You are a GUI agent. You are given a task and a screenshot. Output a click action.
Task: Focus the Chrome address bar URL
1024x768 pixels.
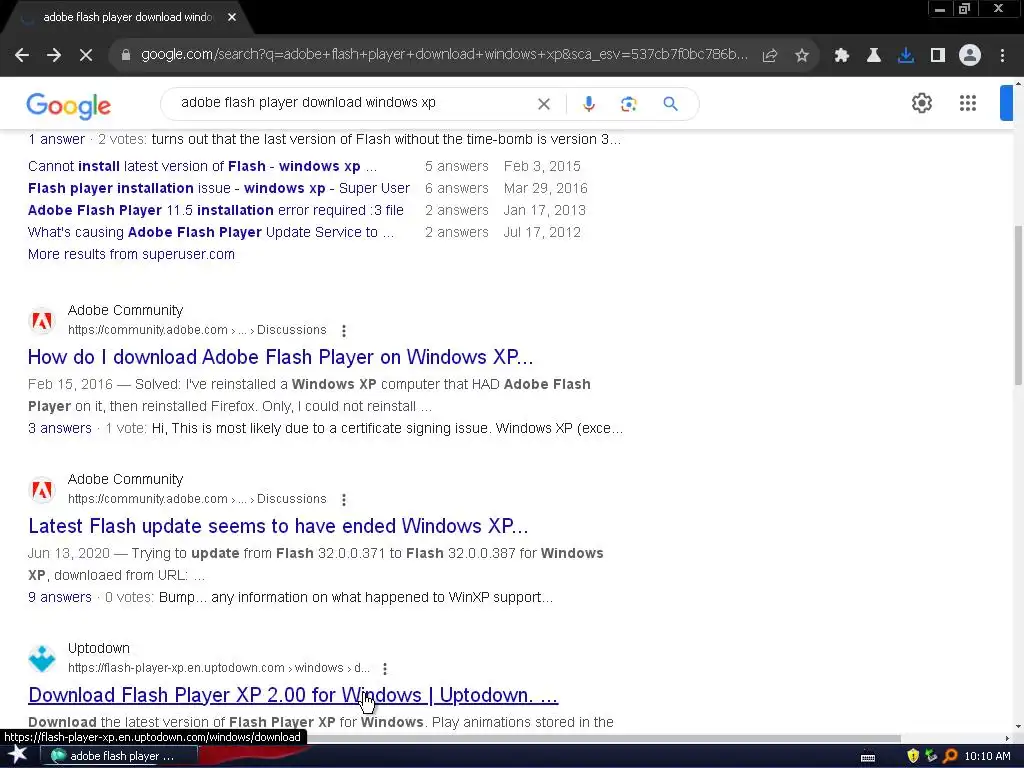point(444,55)
